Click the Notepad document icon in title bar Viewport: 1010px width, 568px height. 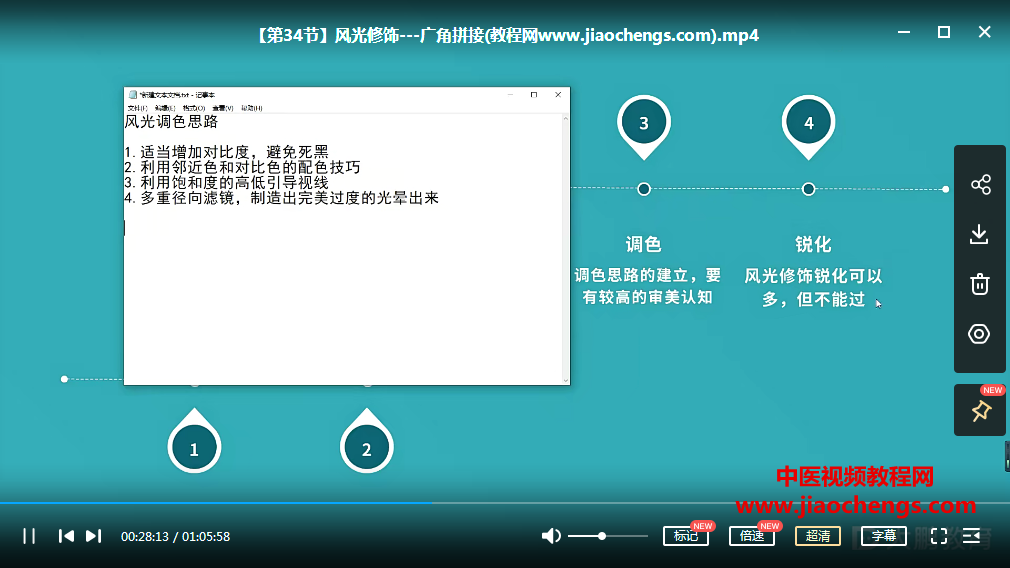pos(133,95)
